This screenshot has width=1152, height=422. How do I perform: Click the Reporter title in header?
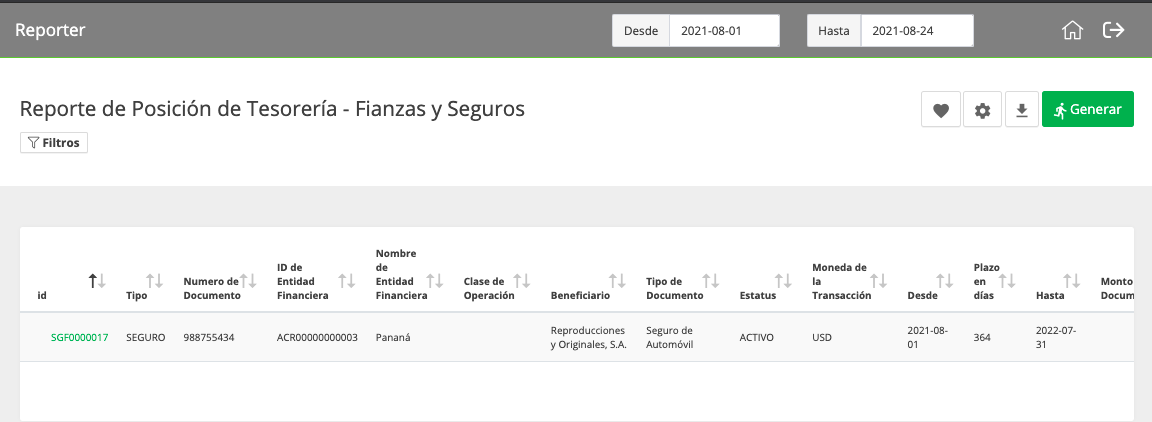click(x=50, y=30)
